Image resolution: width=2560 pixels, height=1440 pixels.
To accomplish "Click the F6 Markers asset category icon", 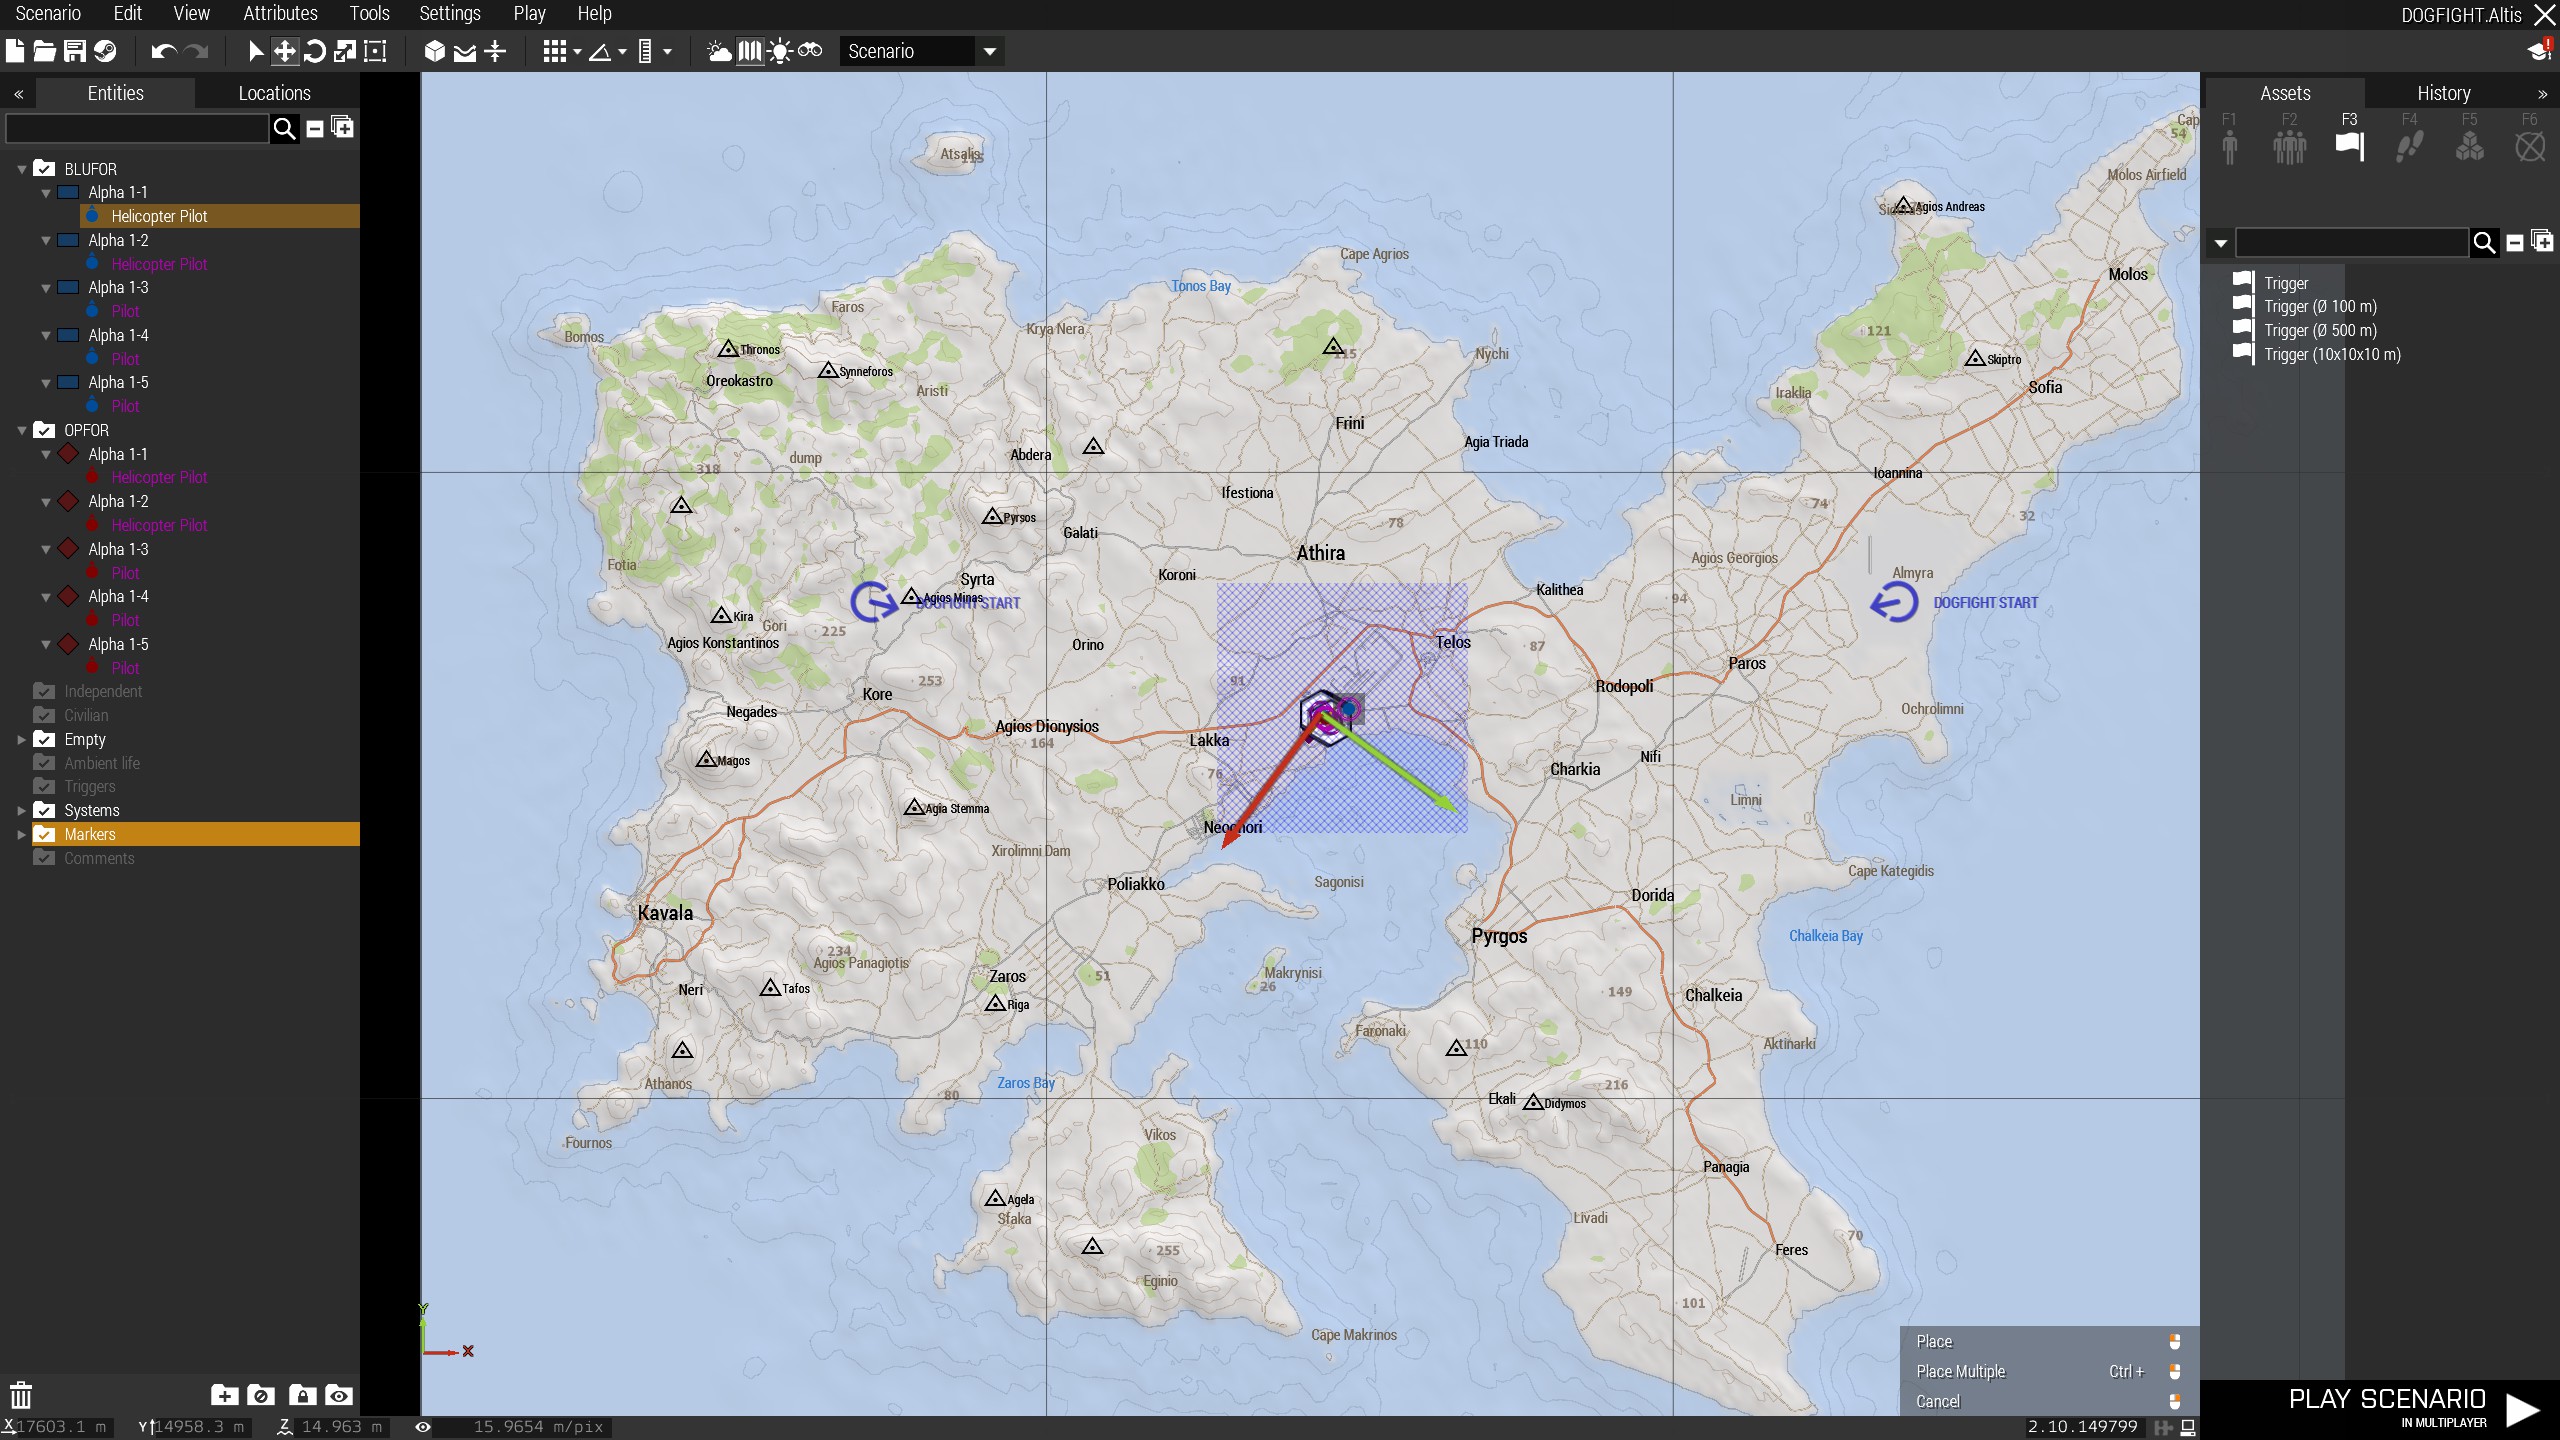I will pyautogui.click(x=2530, y=146).
